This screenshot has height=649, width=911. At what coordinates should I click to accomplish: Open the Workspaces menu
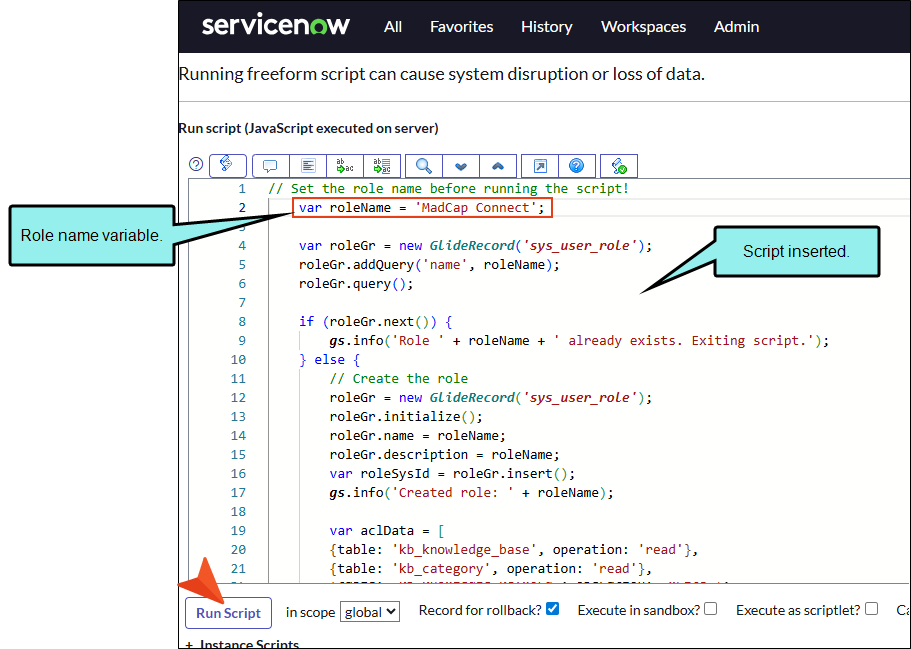[643, 27]
